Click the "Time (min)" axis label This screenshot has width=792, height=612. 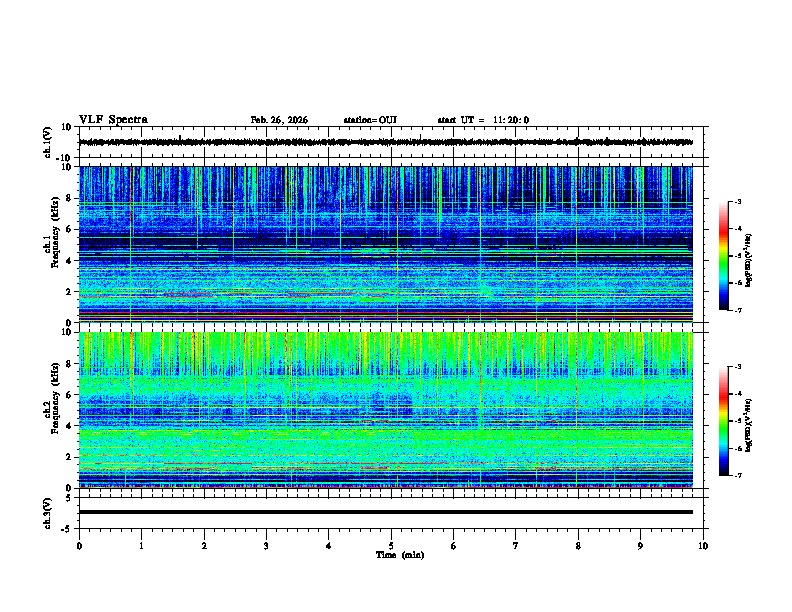(x=400, y=555)
